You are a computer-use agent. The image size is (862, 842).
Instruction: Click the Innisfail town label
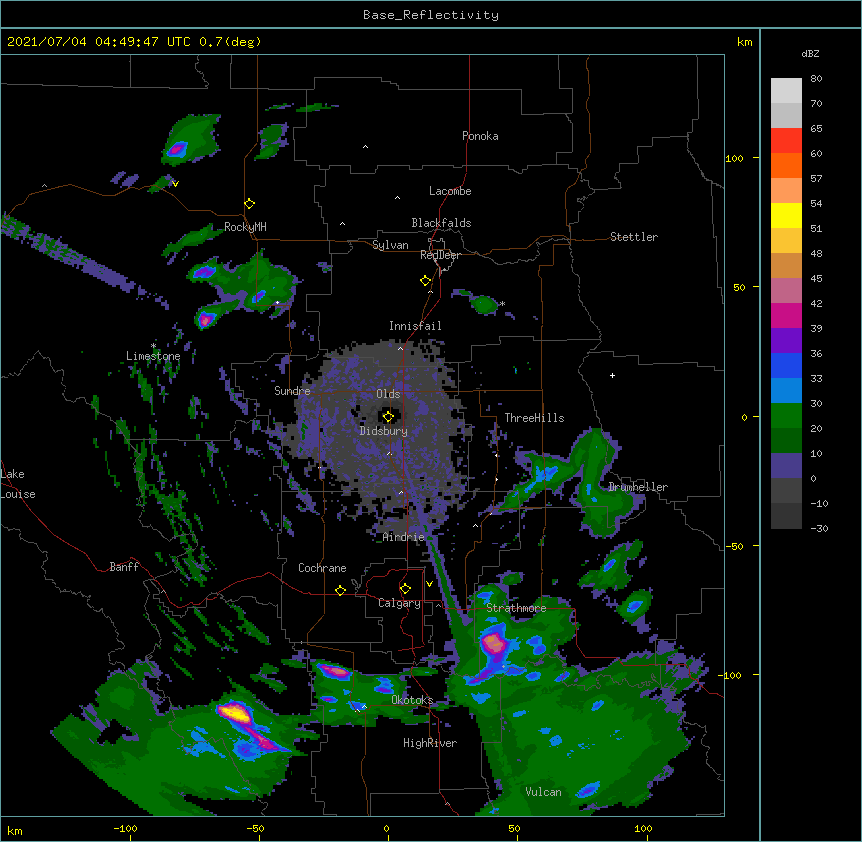point(415,326)
